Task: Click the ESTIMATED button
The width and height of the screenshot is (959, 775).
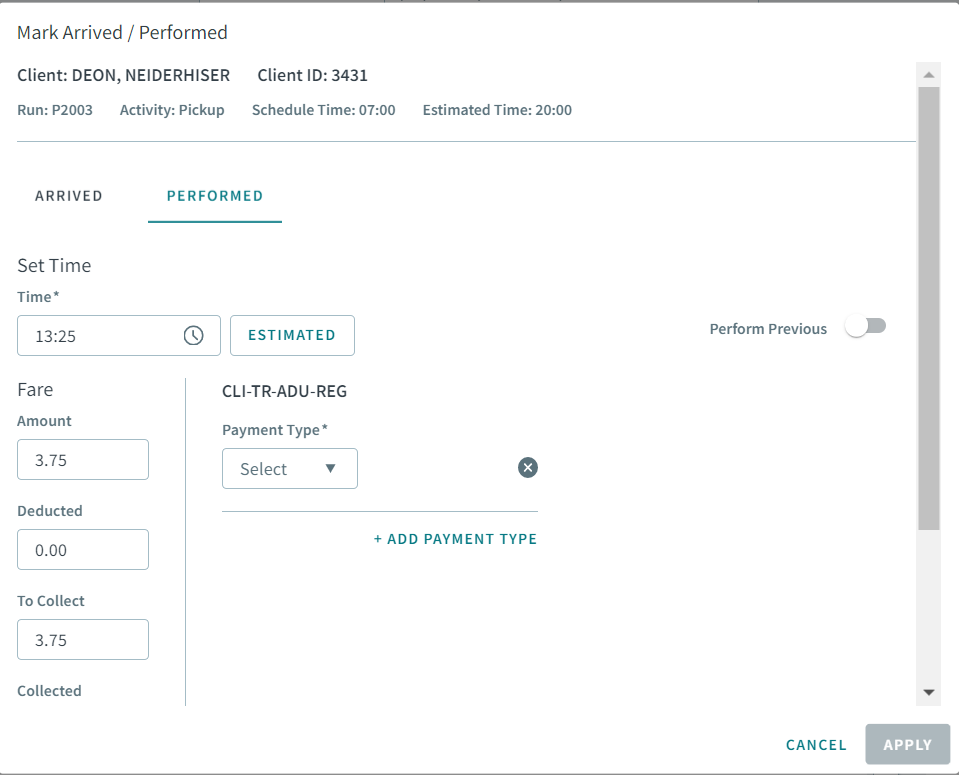Action: (x=292, y=335)
